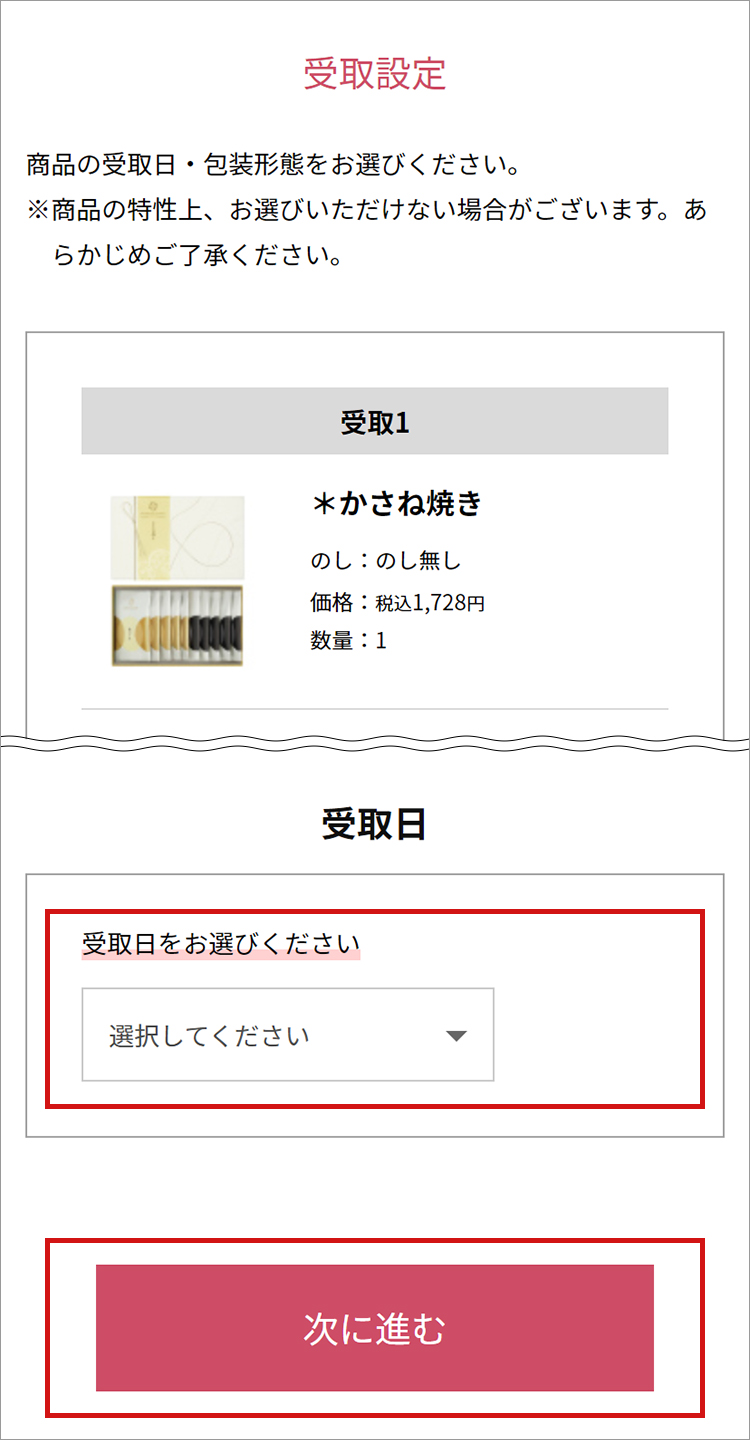The width and height of the screenshot is (750, 1440).
Task: Open the 受取日 date selection dropdown
Action: point(287,1035)
